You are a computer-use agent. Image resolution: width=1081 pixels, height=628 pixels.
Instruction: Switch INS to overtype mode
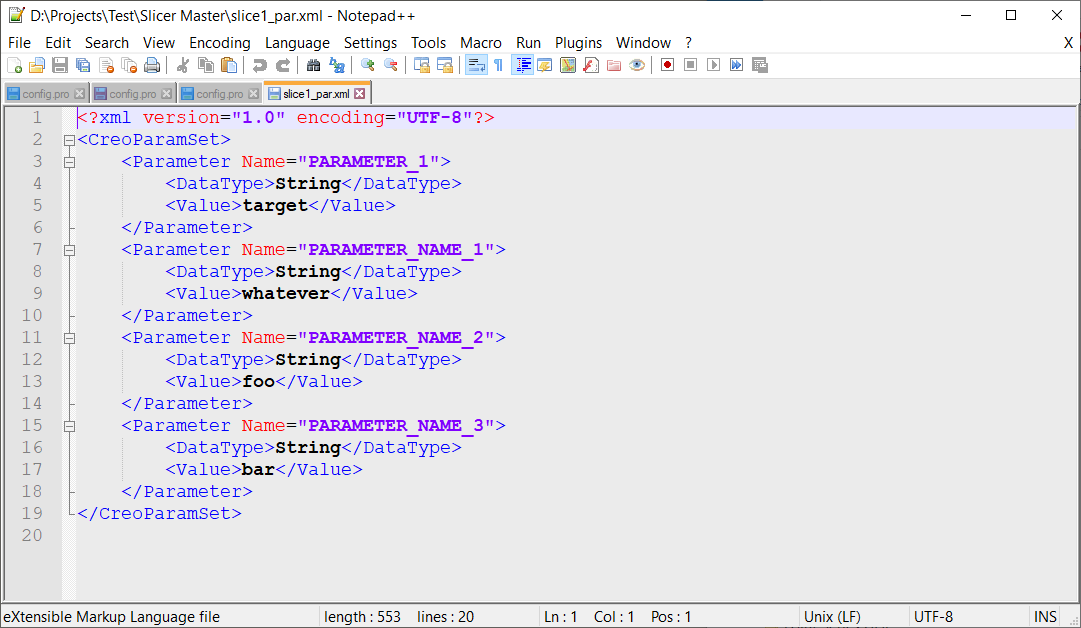(x=1044, y=616)
